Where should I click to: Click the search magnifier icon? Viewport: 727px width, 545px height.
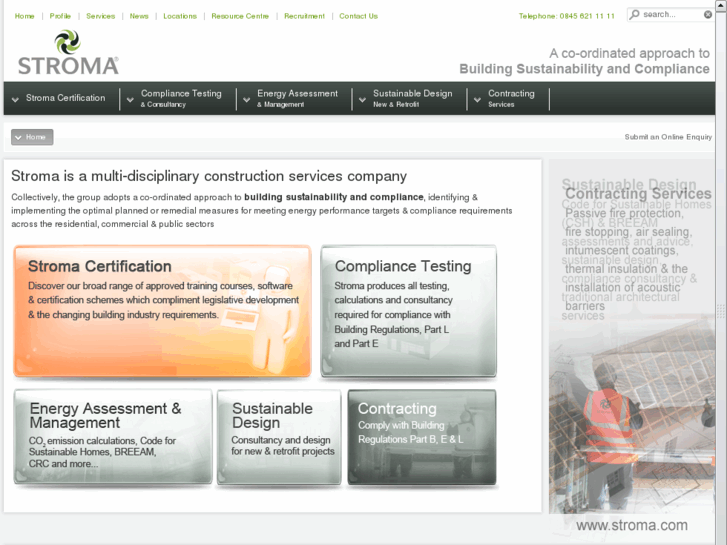634,14
